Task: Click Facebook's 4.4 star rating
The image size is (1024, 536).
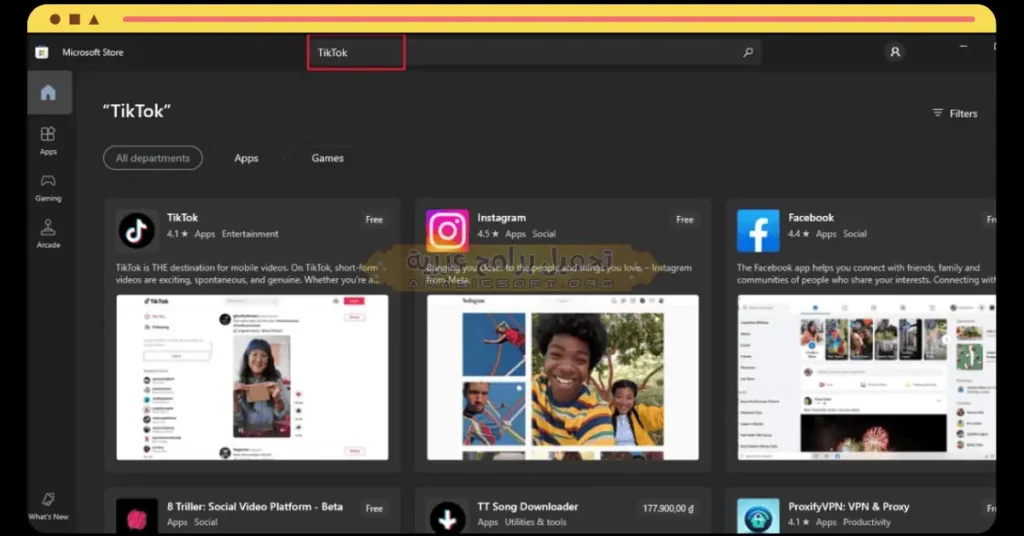Action: click(x=799, y=234)
